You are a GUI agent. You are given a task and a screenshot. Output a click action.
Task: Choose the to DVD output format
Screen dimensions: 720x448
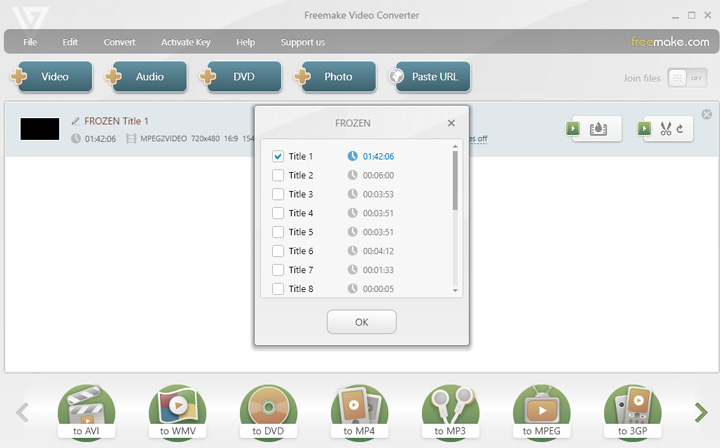(268, 412)
